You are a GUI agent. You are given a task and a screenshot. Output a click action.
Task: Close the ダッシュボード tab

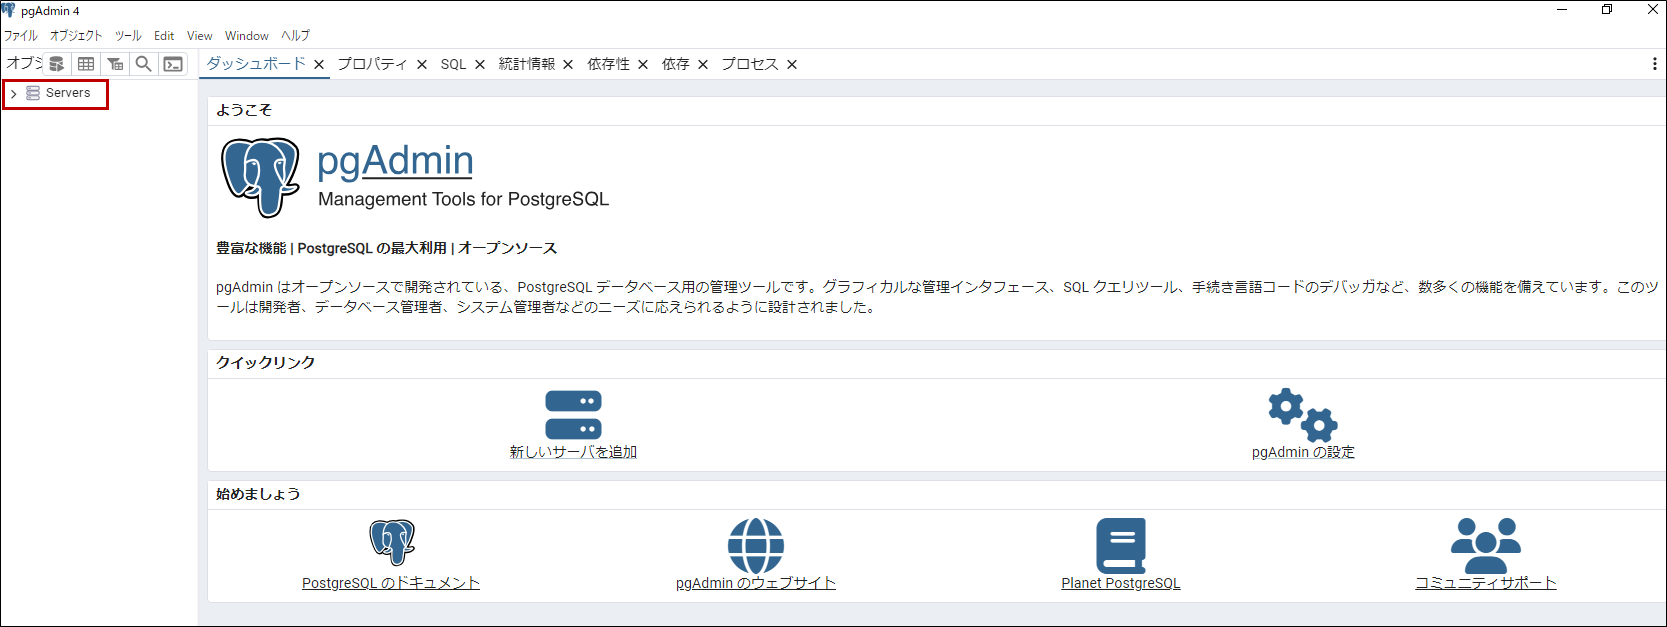pos(319,64)
